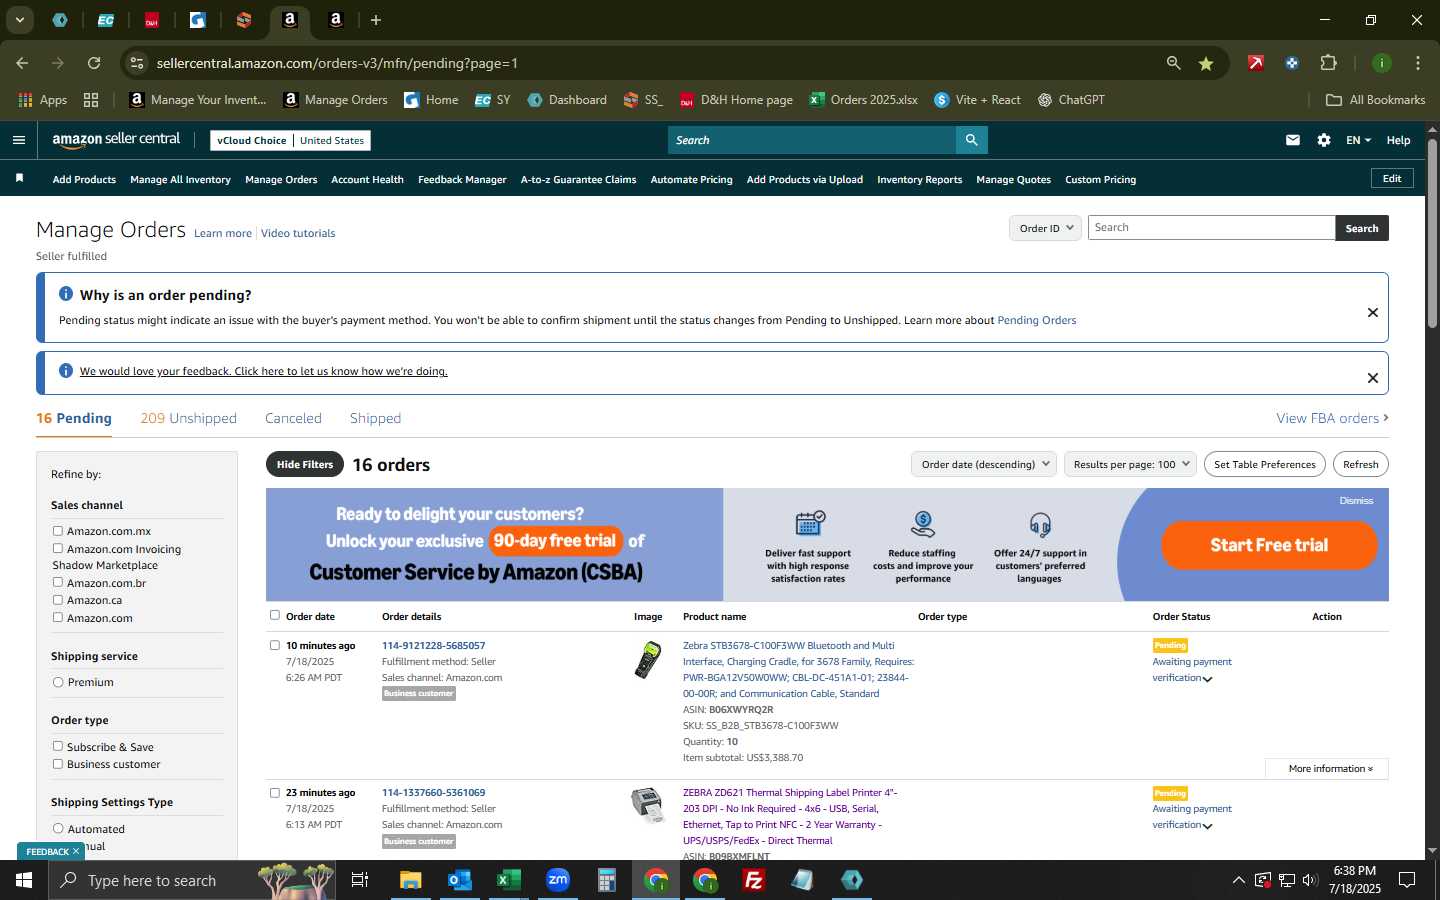Click the Zebra scanner product image
Screen dimensions: 1440x900
point(648,660)
